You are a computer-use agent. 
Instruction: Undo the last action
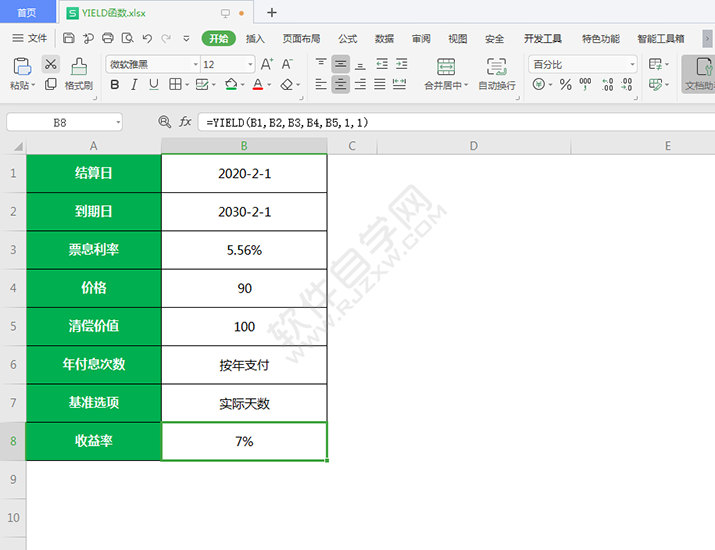coord(147,38)
